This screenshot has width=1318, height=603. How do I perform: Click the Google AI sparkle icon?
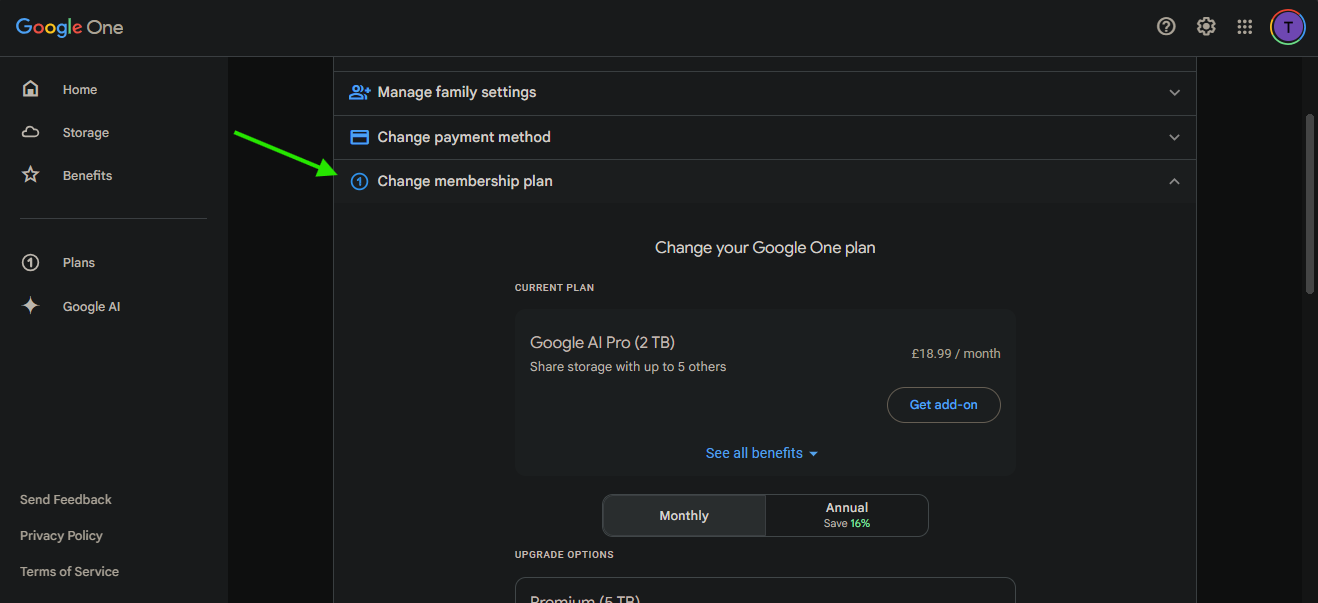(31, 306)
